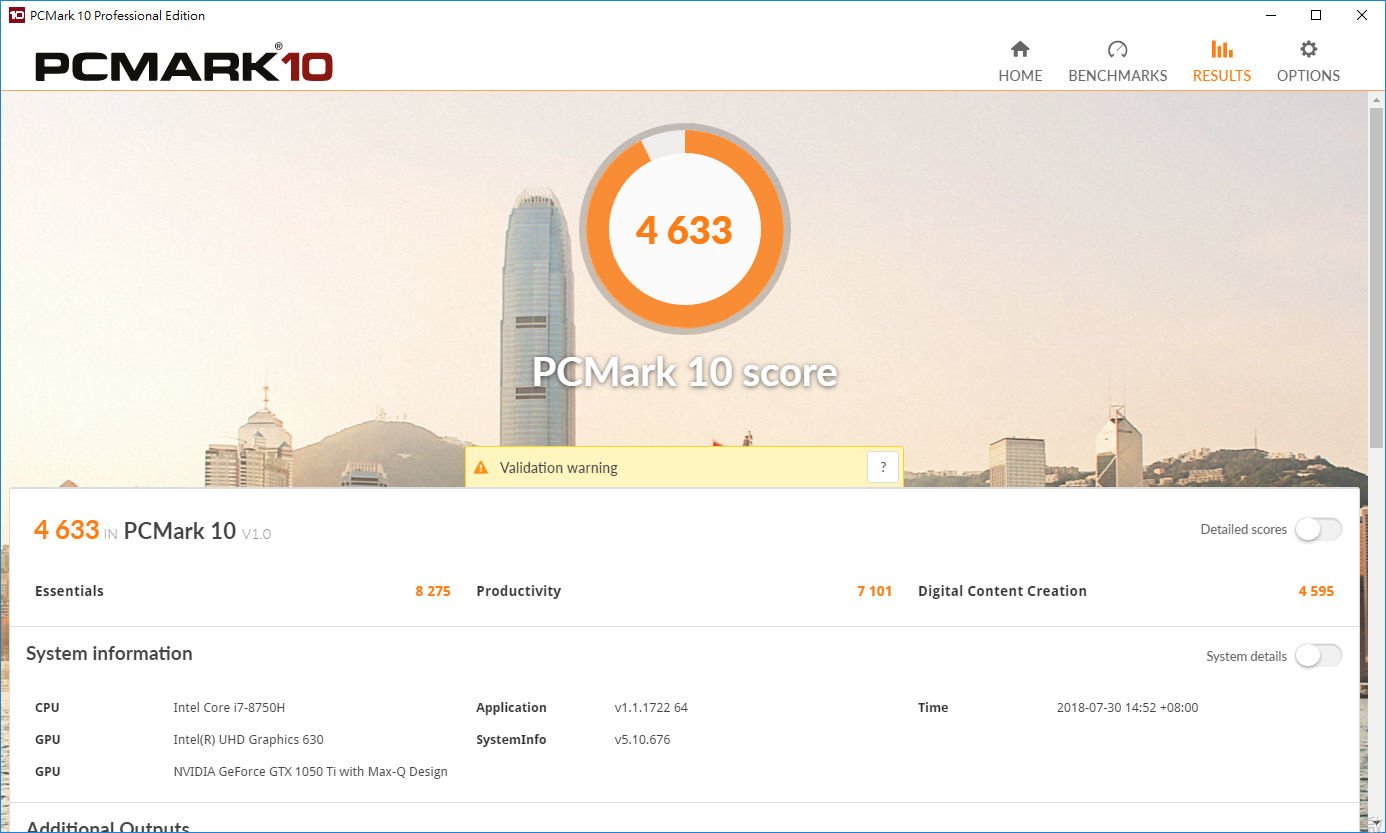Screen dimensions: 1386x833
Task: Select Digital Content Creation score 4 595
Action: (1316, 591)
